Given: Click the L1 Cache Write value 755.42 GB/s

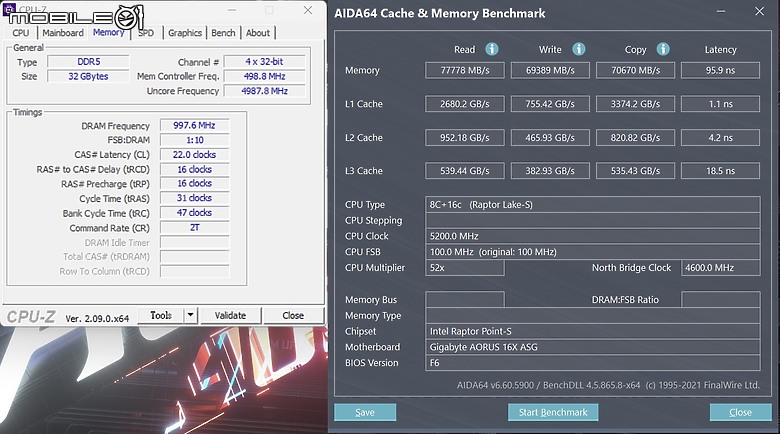Looking at the screenshot, I should click(550, 104).
